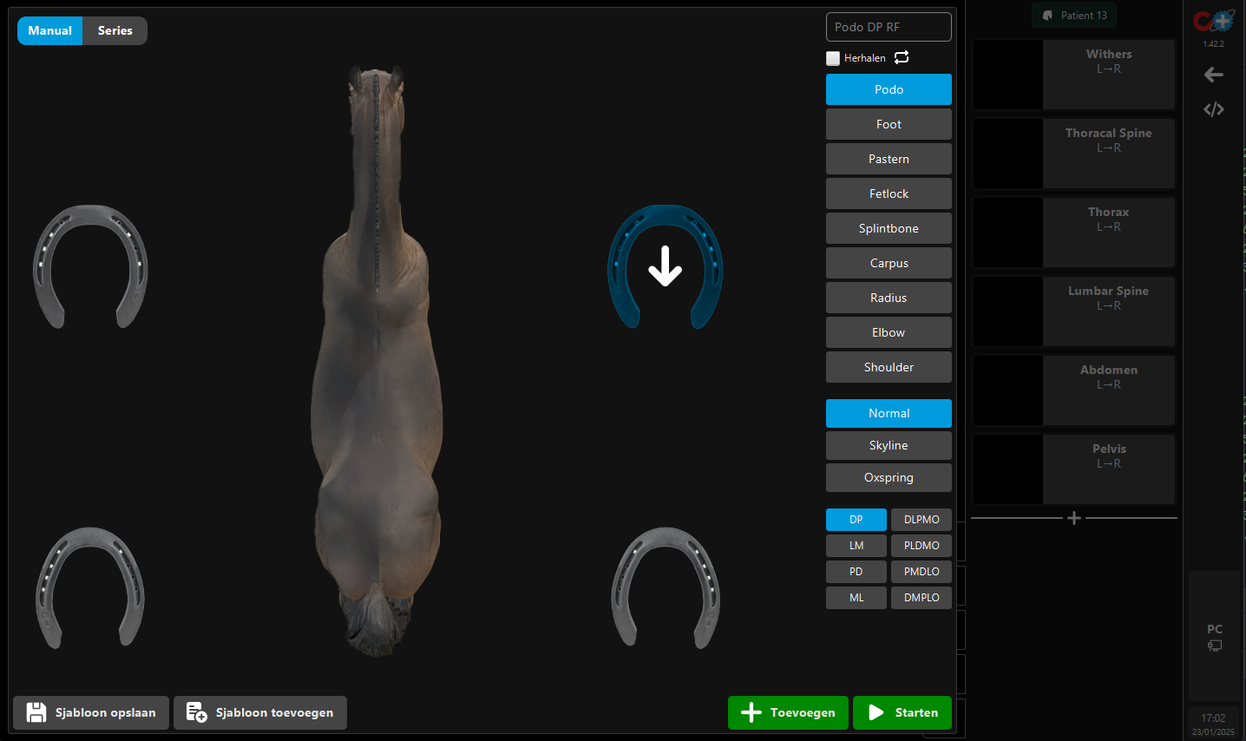Select the front left horseshoe icon
1246x741 pixels.
point(90,266)
